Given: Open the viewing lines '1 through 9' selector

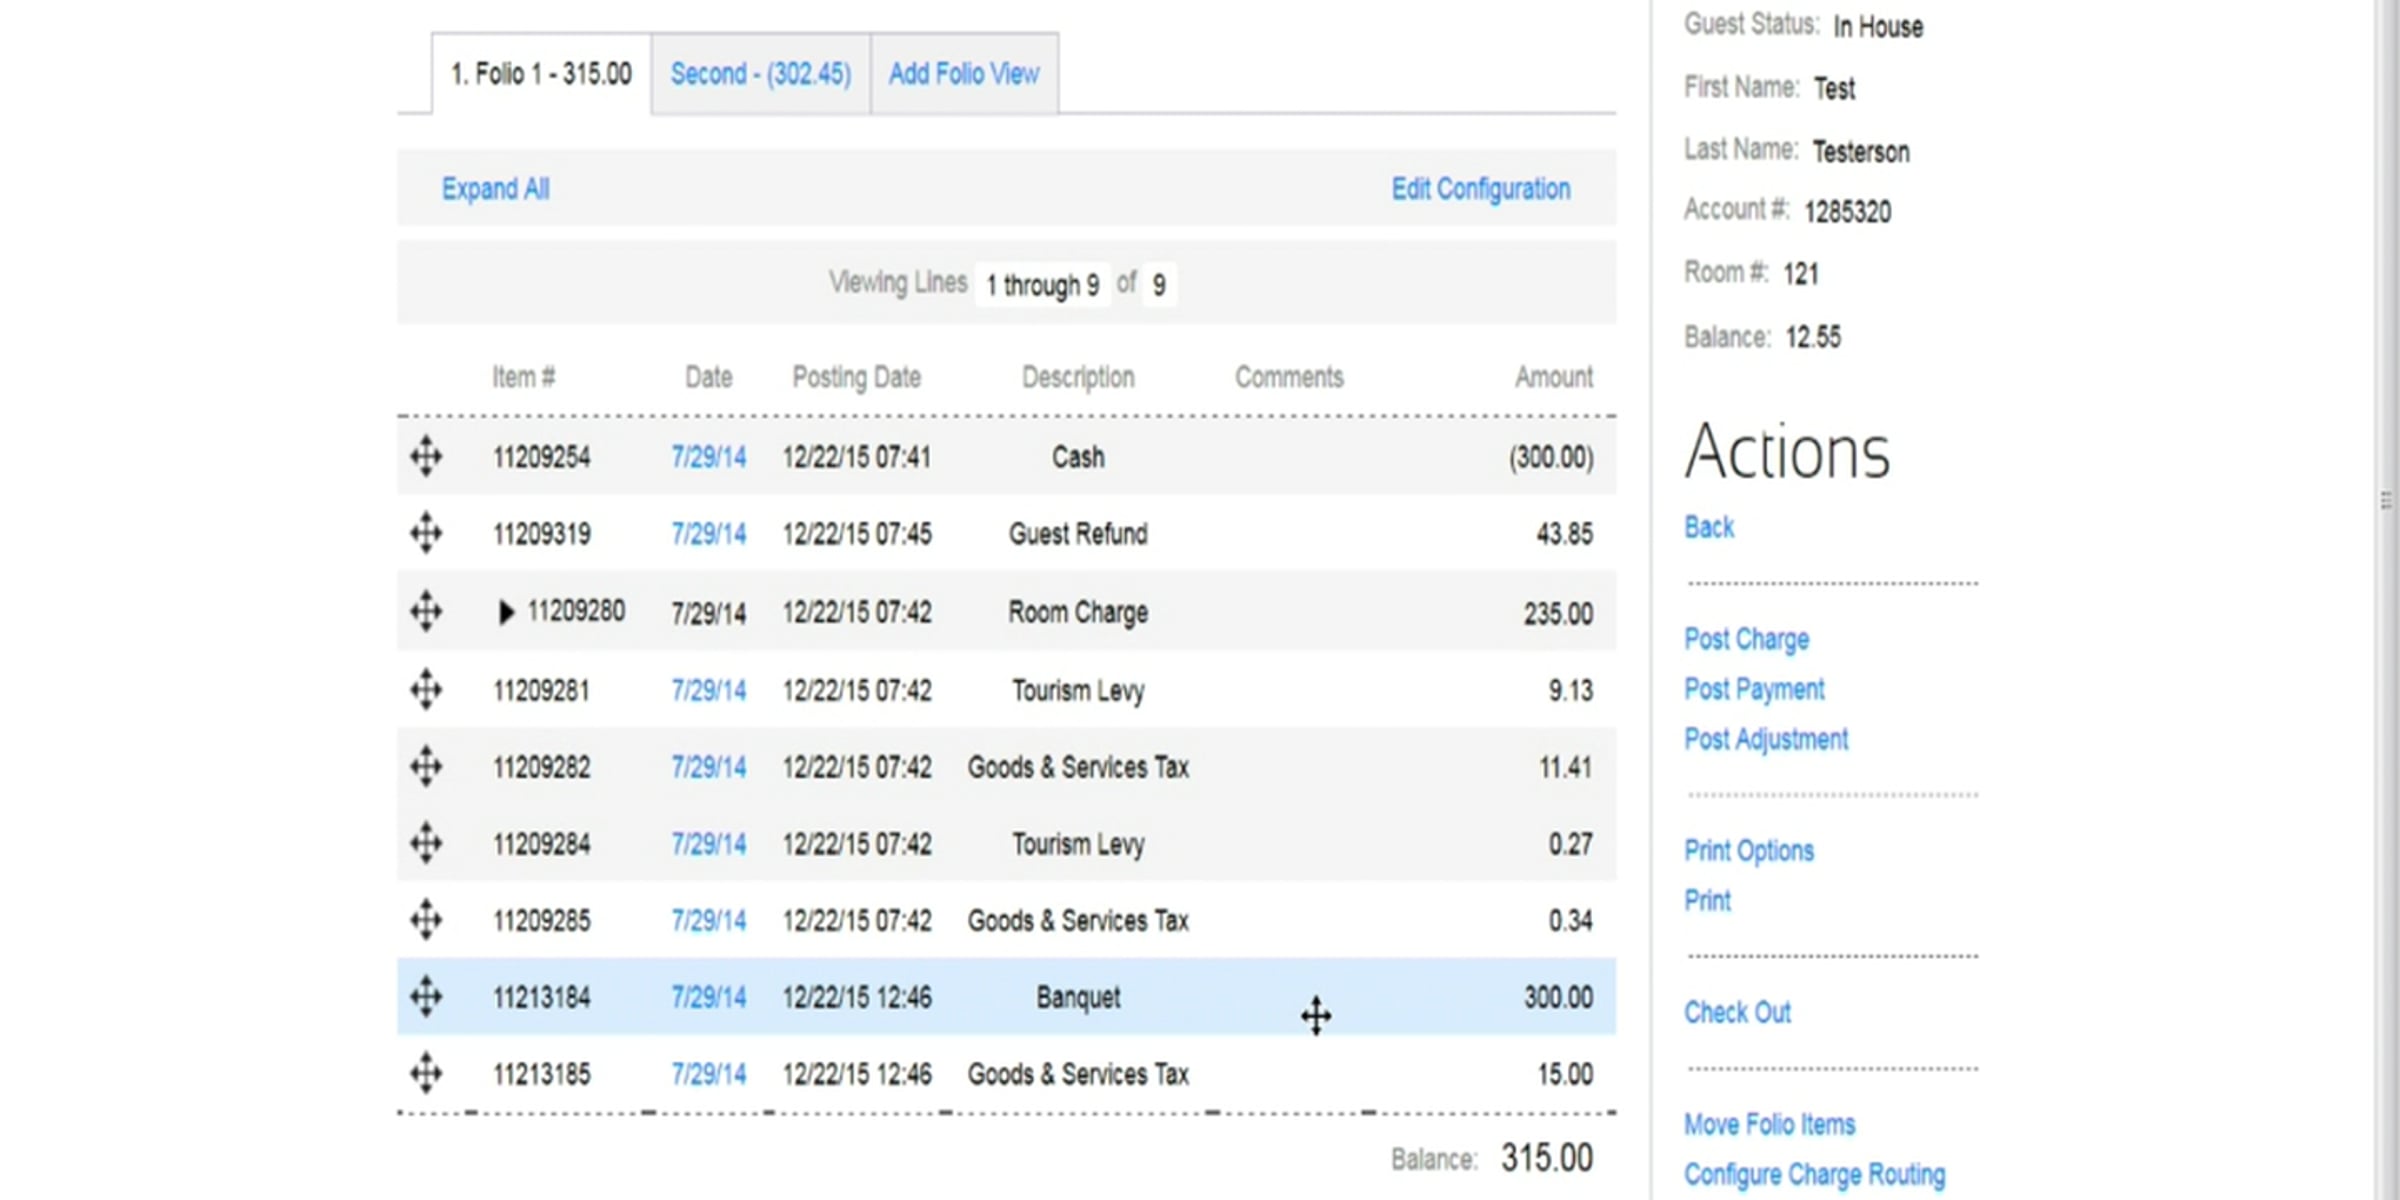Looking at the screenshot, I should tap(1042, 285).
